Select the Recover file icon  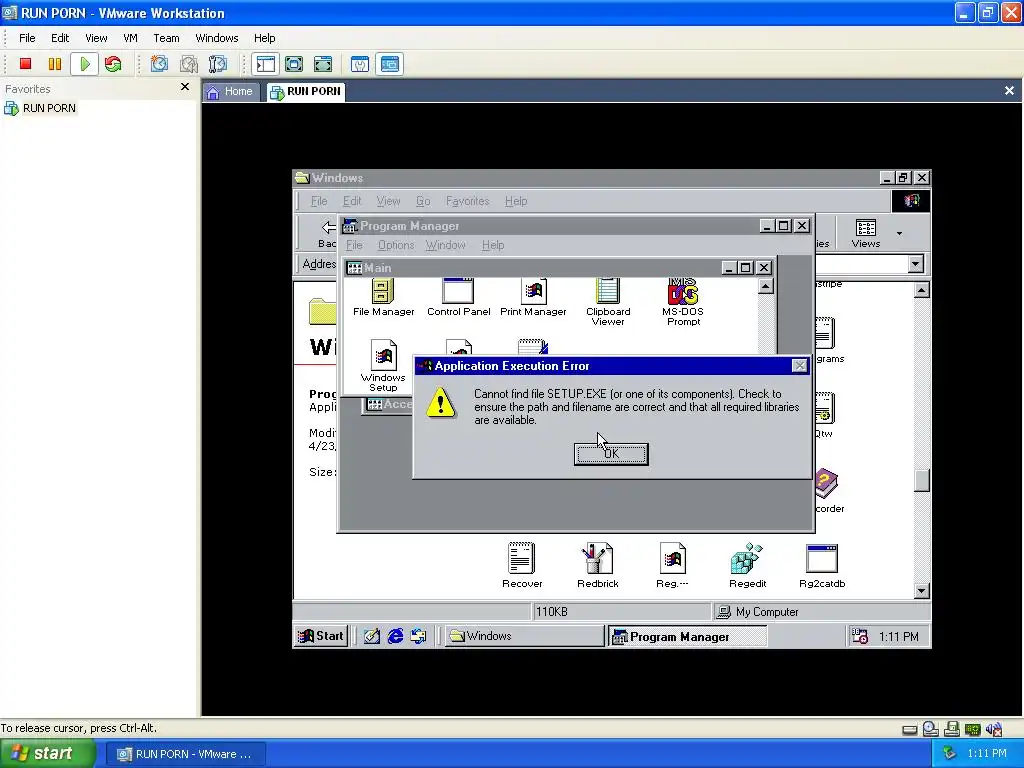click(x=522, y=566)
